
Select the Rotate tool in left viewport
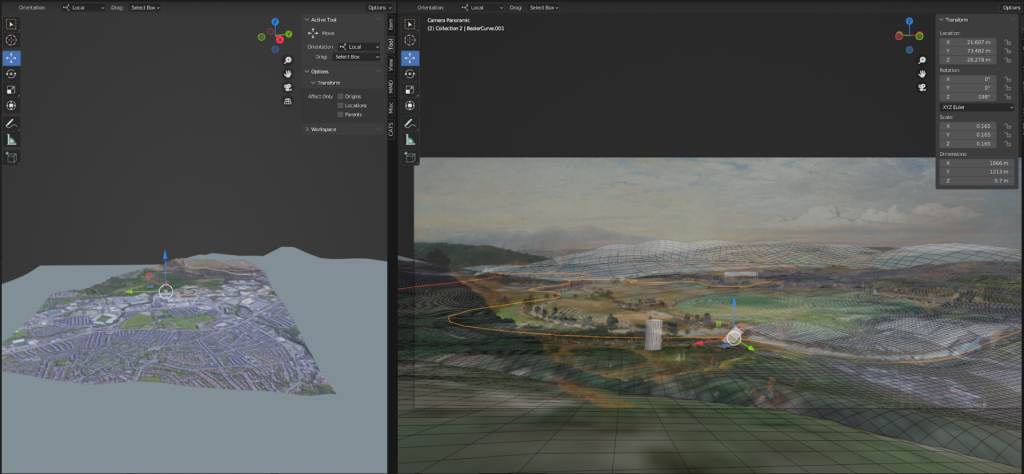tap(11, 74)
